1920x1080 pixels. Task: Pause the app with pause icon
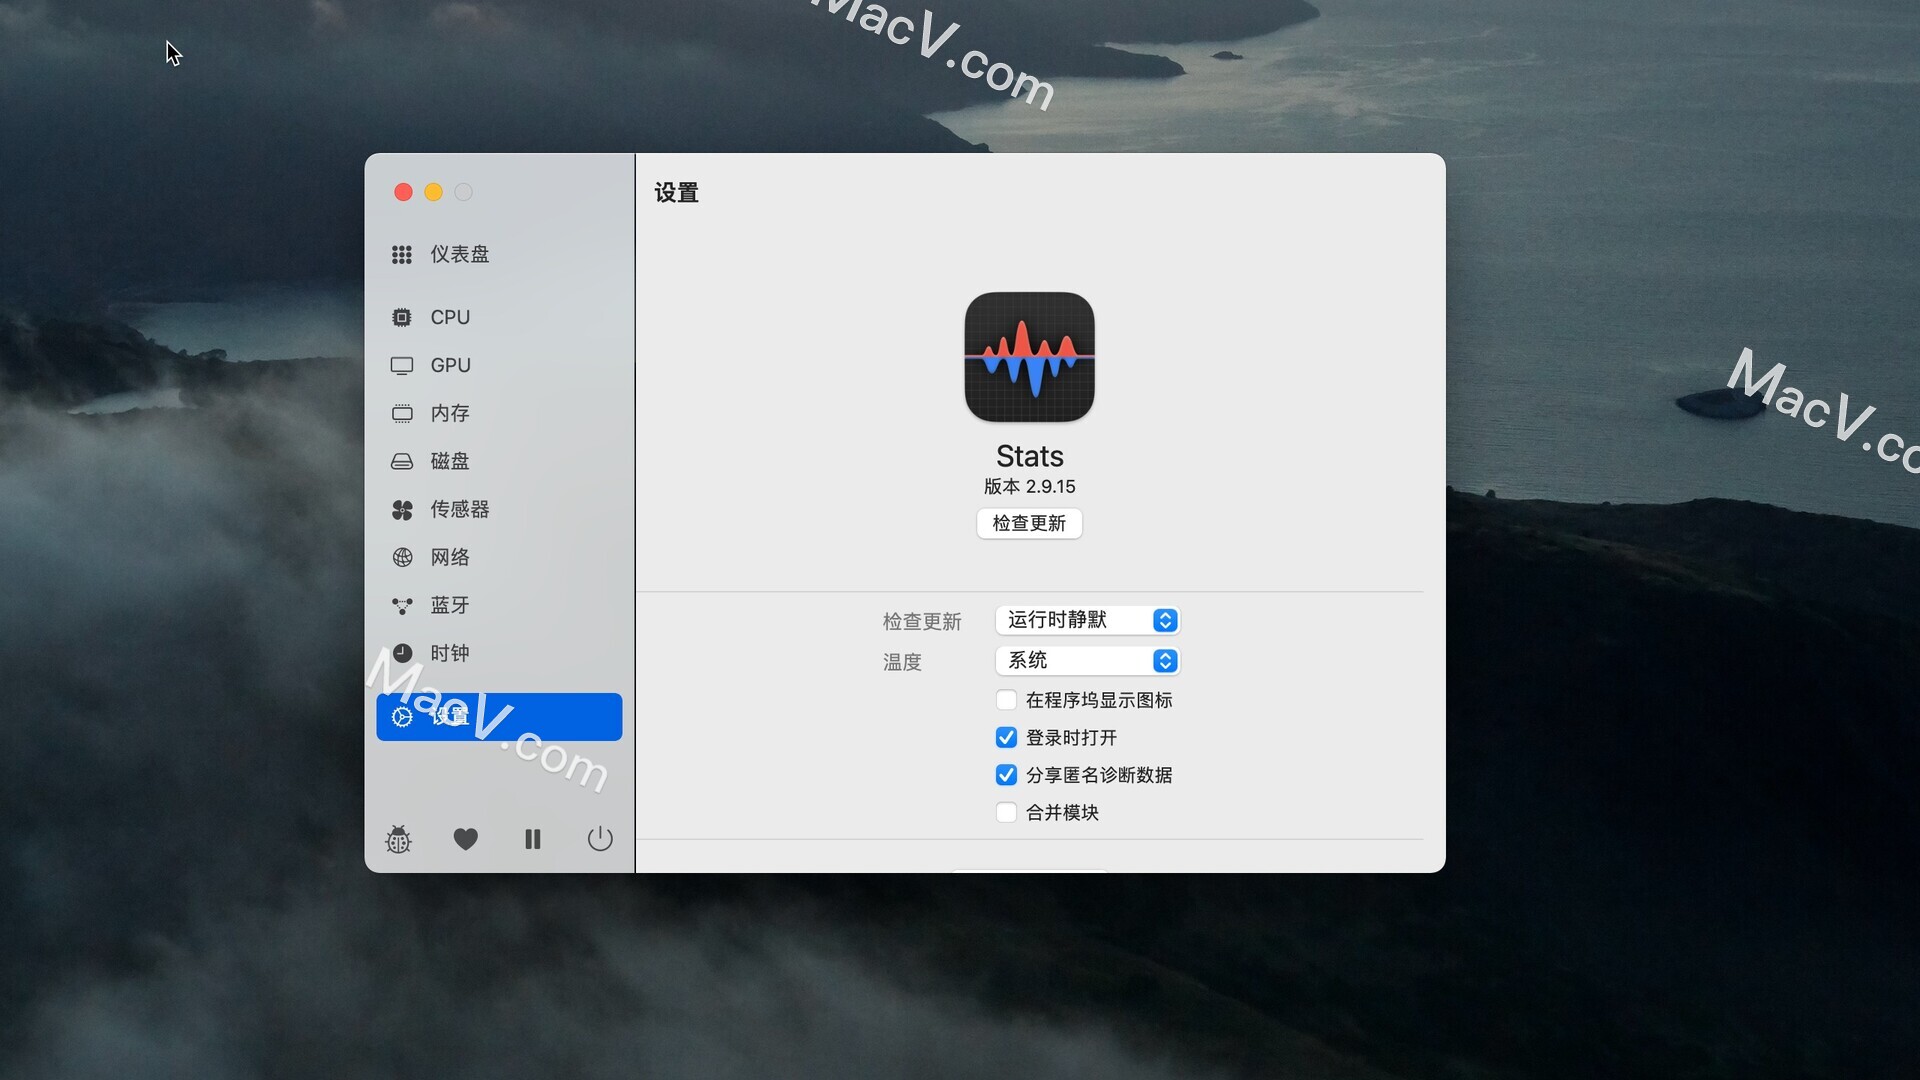[x=533, y=839]
